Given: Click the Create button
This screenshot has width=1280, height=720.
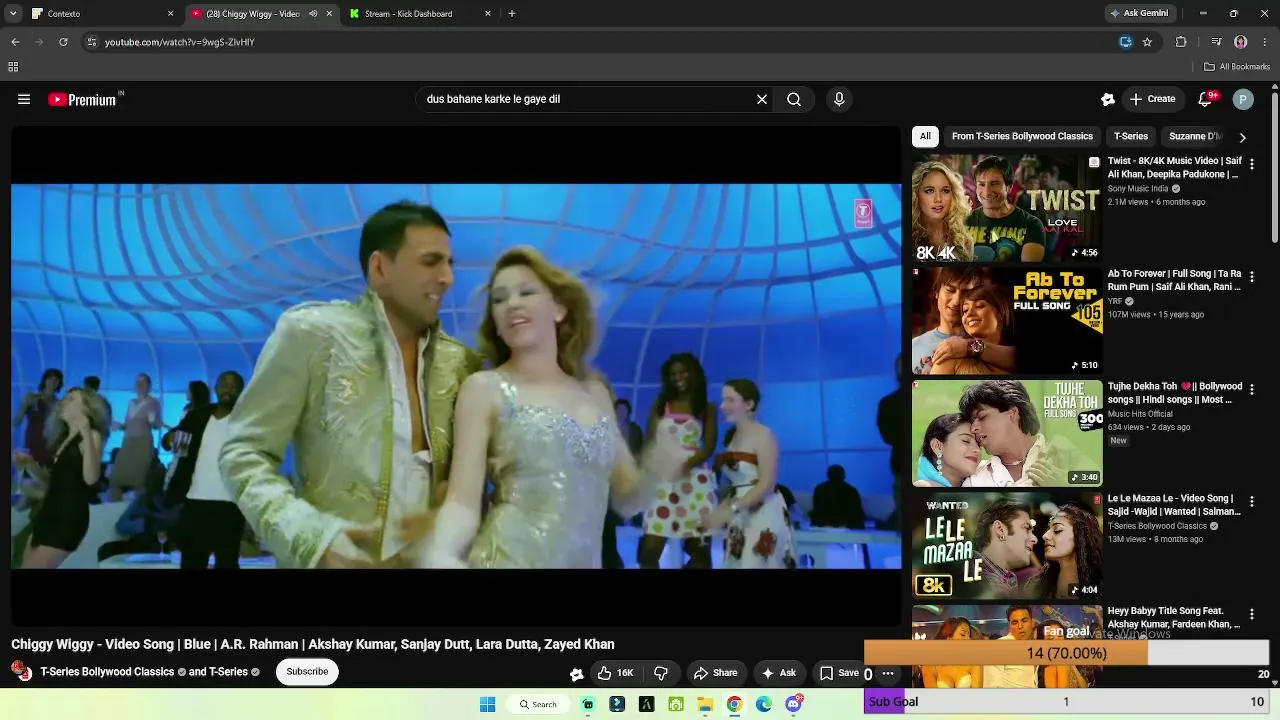Looking at the screenshot, I should coord(1152,99).
